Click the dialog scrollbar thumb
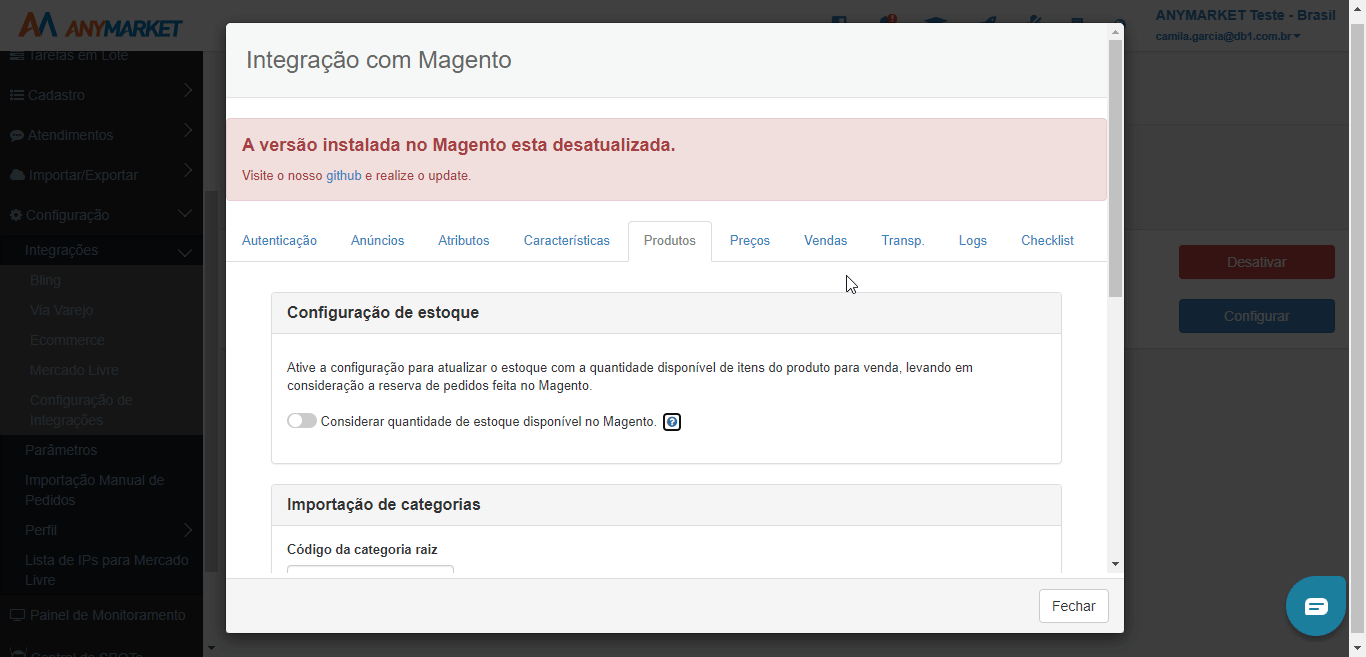Screen dimensions: 1366x657 (1115, 168)
